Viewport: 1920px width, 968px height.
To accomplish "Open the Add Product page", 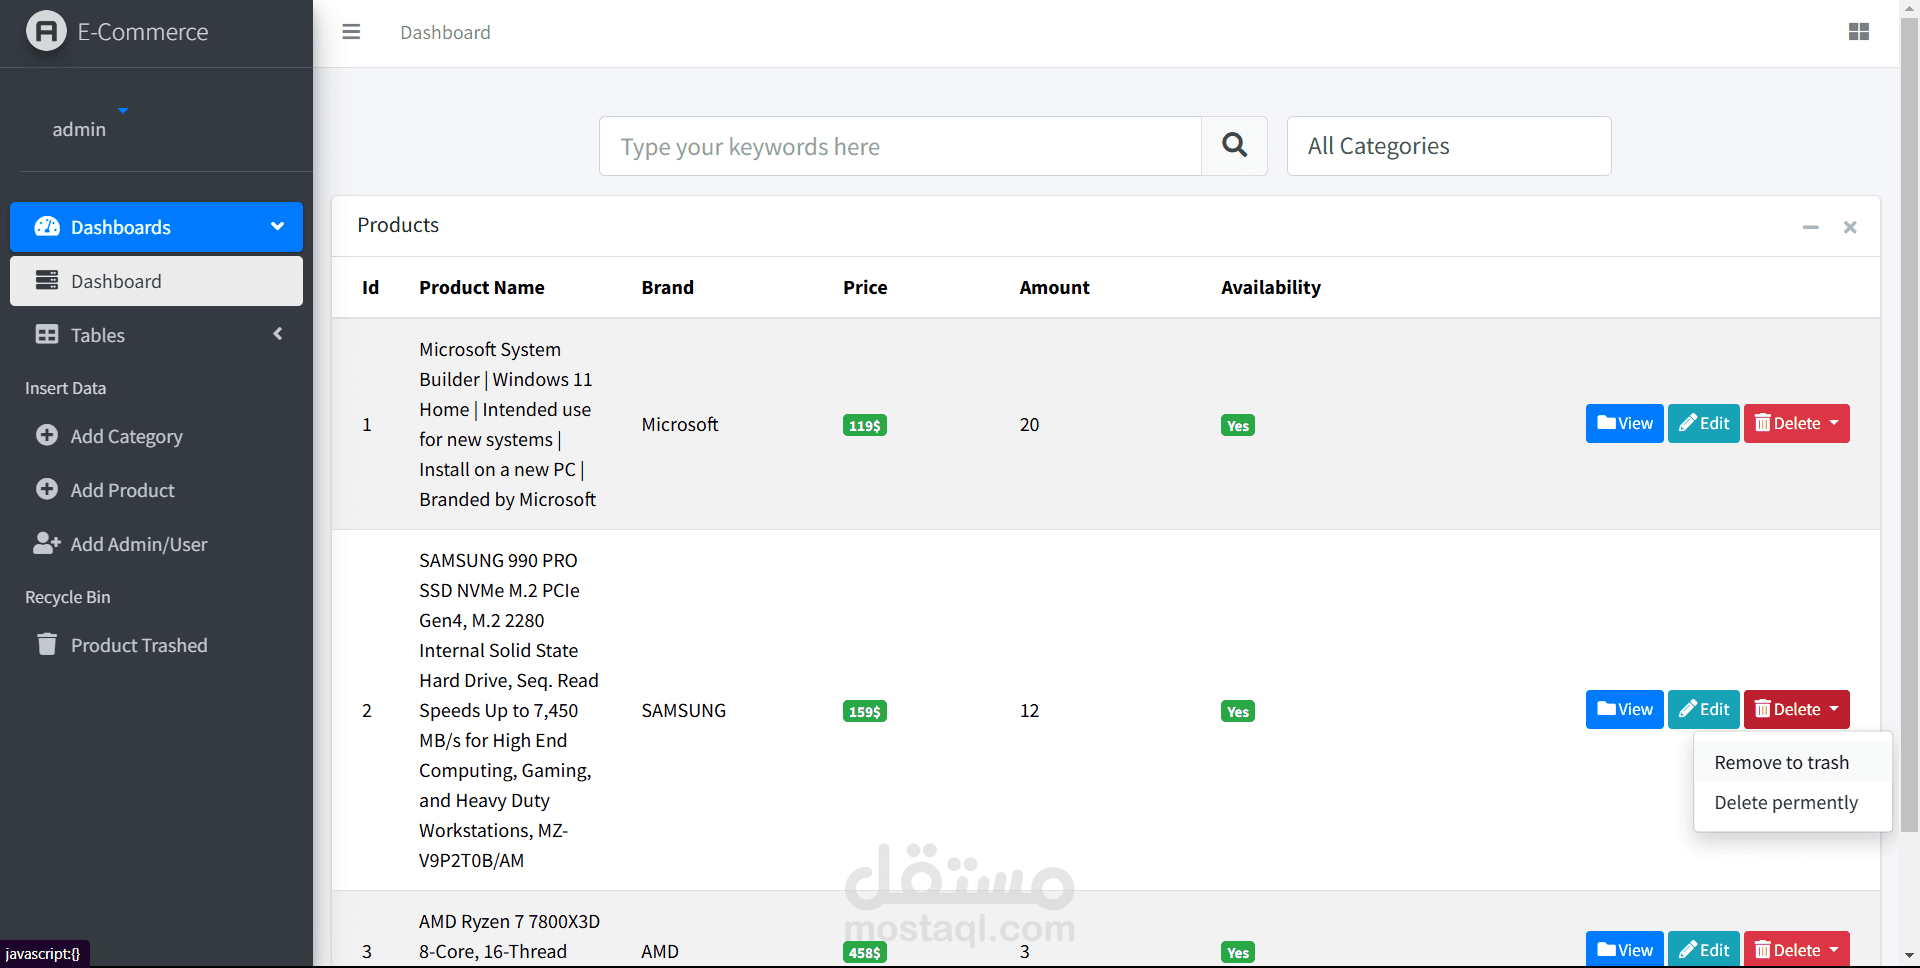I will click(122, 490).
